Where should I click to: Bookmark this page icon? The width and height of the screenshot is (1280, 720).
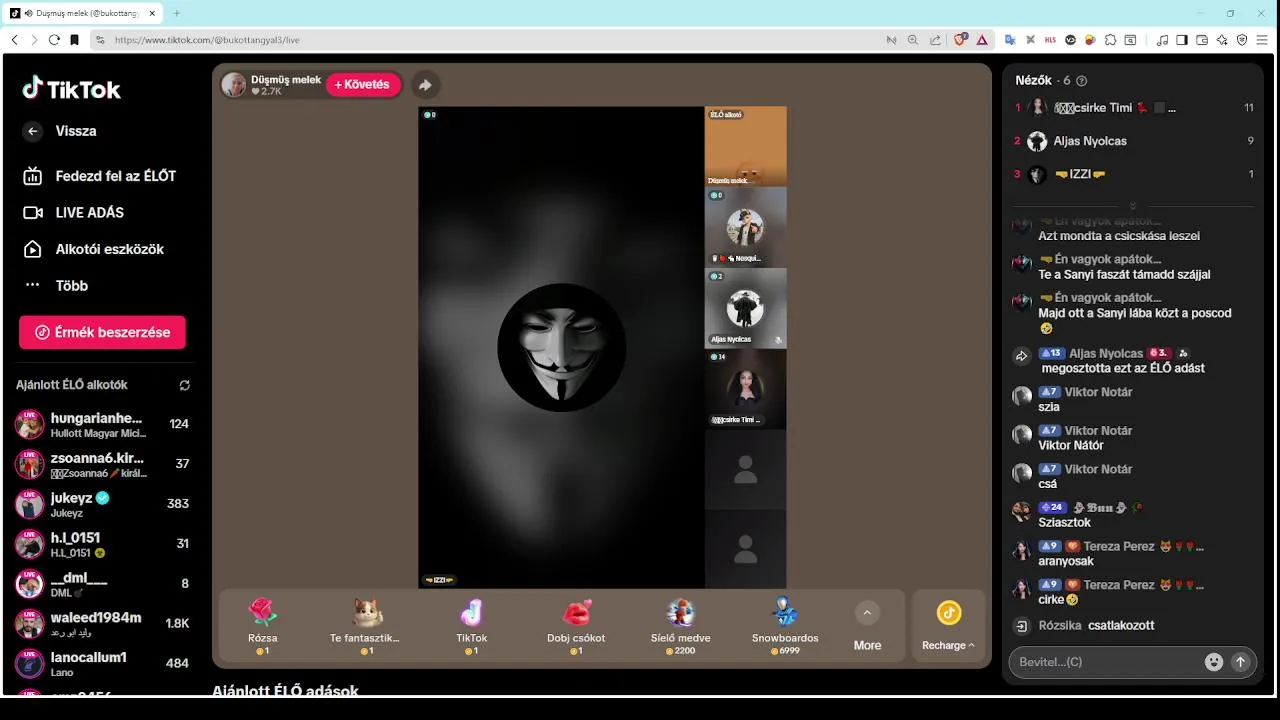[x=74, y=40]
